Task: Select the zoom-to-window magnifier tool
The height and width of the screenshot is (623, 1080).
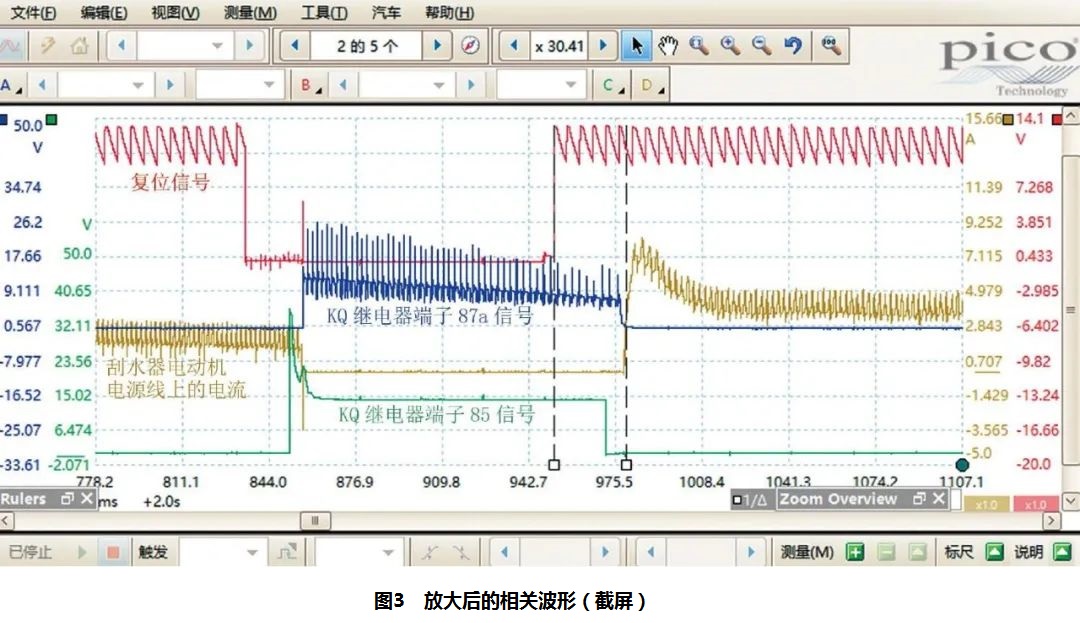Action: pos(699,46)
